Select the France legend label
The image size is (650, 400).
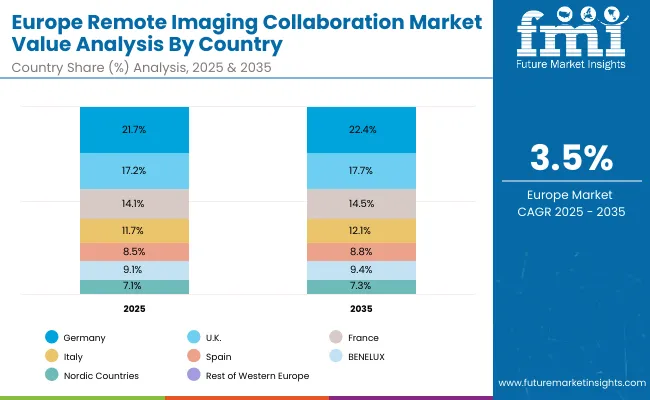pos(363,338)
